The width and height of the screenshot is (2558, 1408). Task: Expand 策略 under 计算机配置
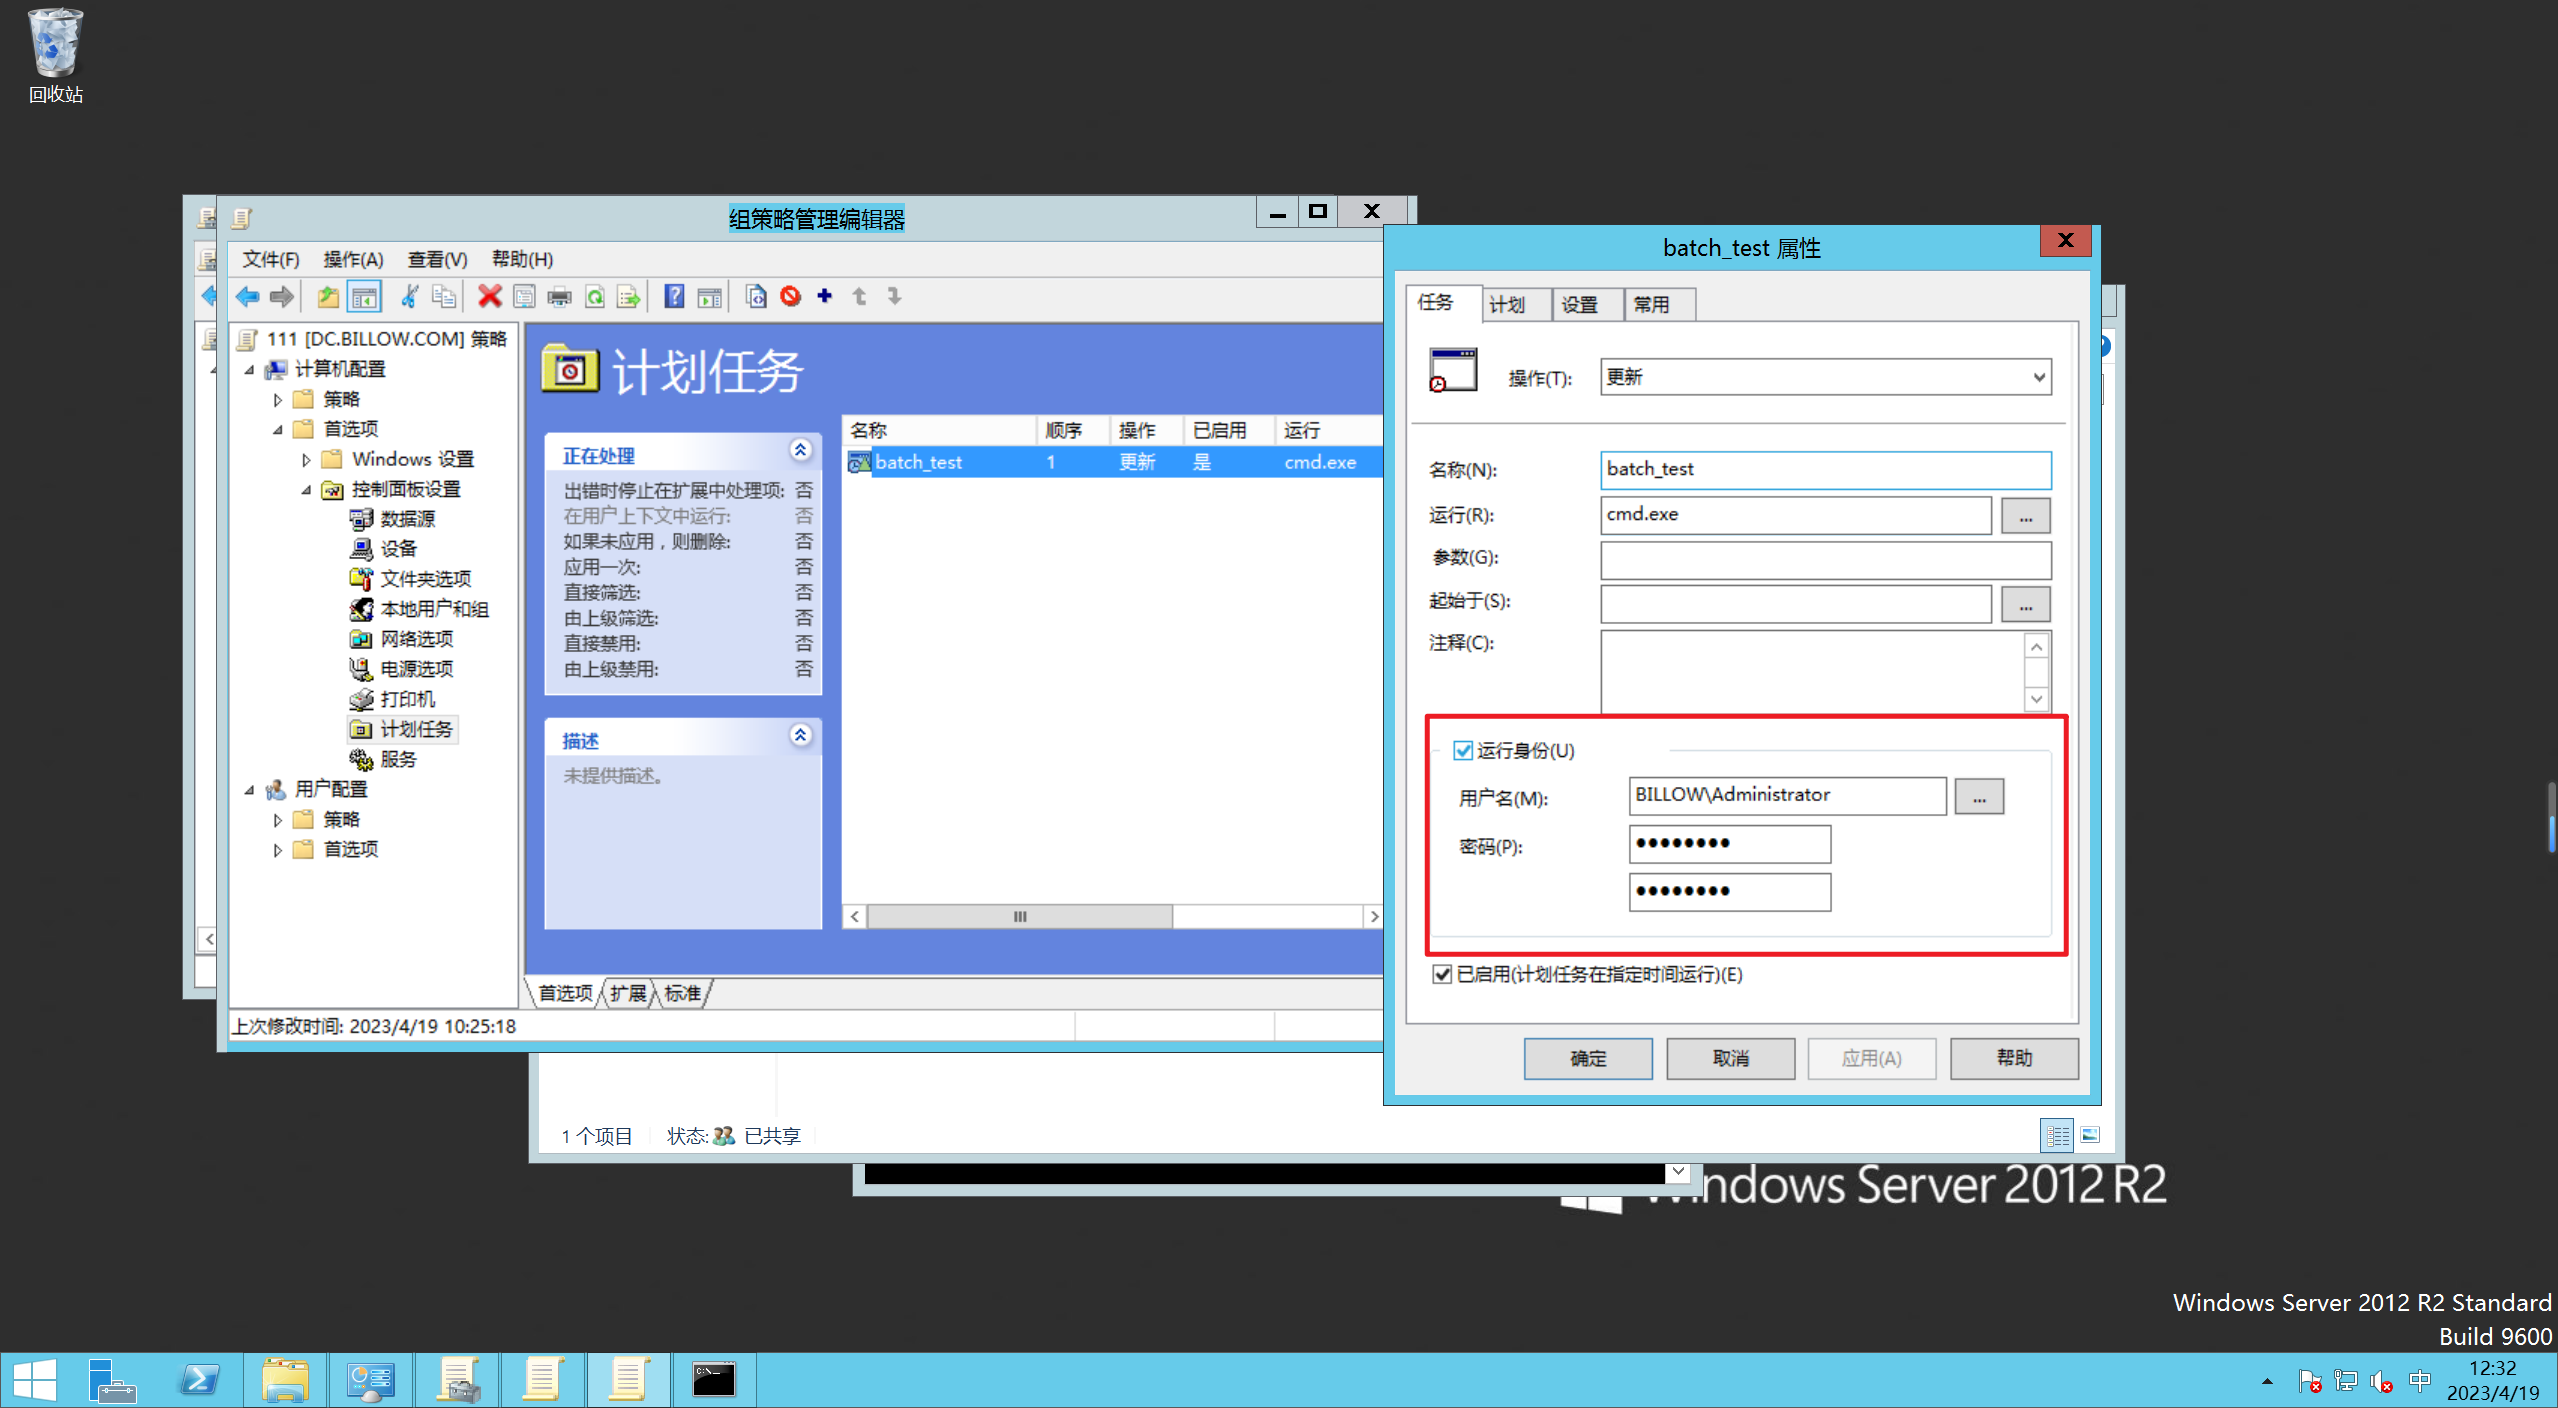coord(278,399)
